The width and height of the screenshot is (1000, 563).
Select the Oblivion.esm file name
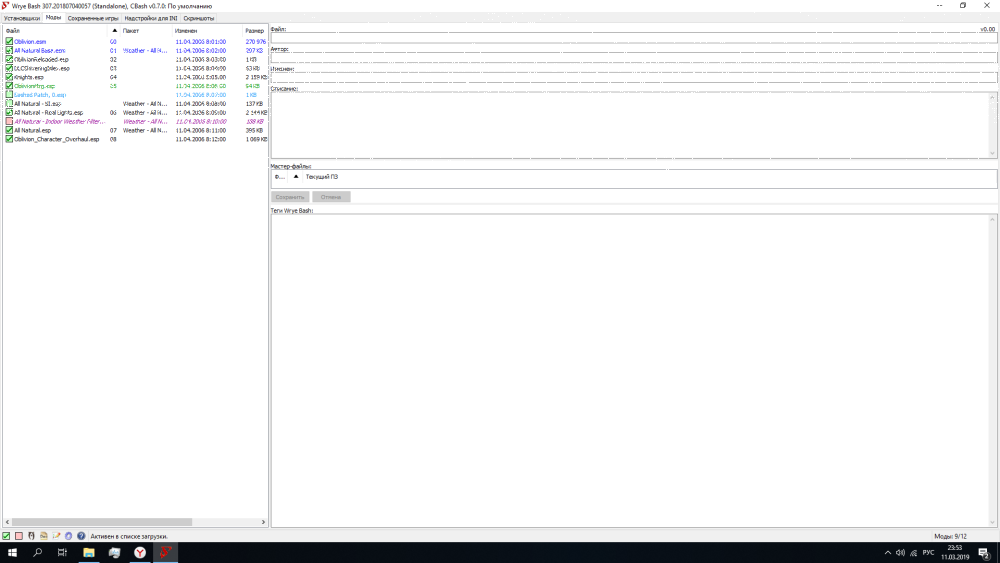[x=30, y=41]
